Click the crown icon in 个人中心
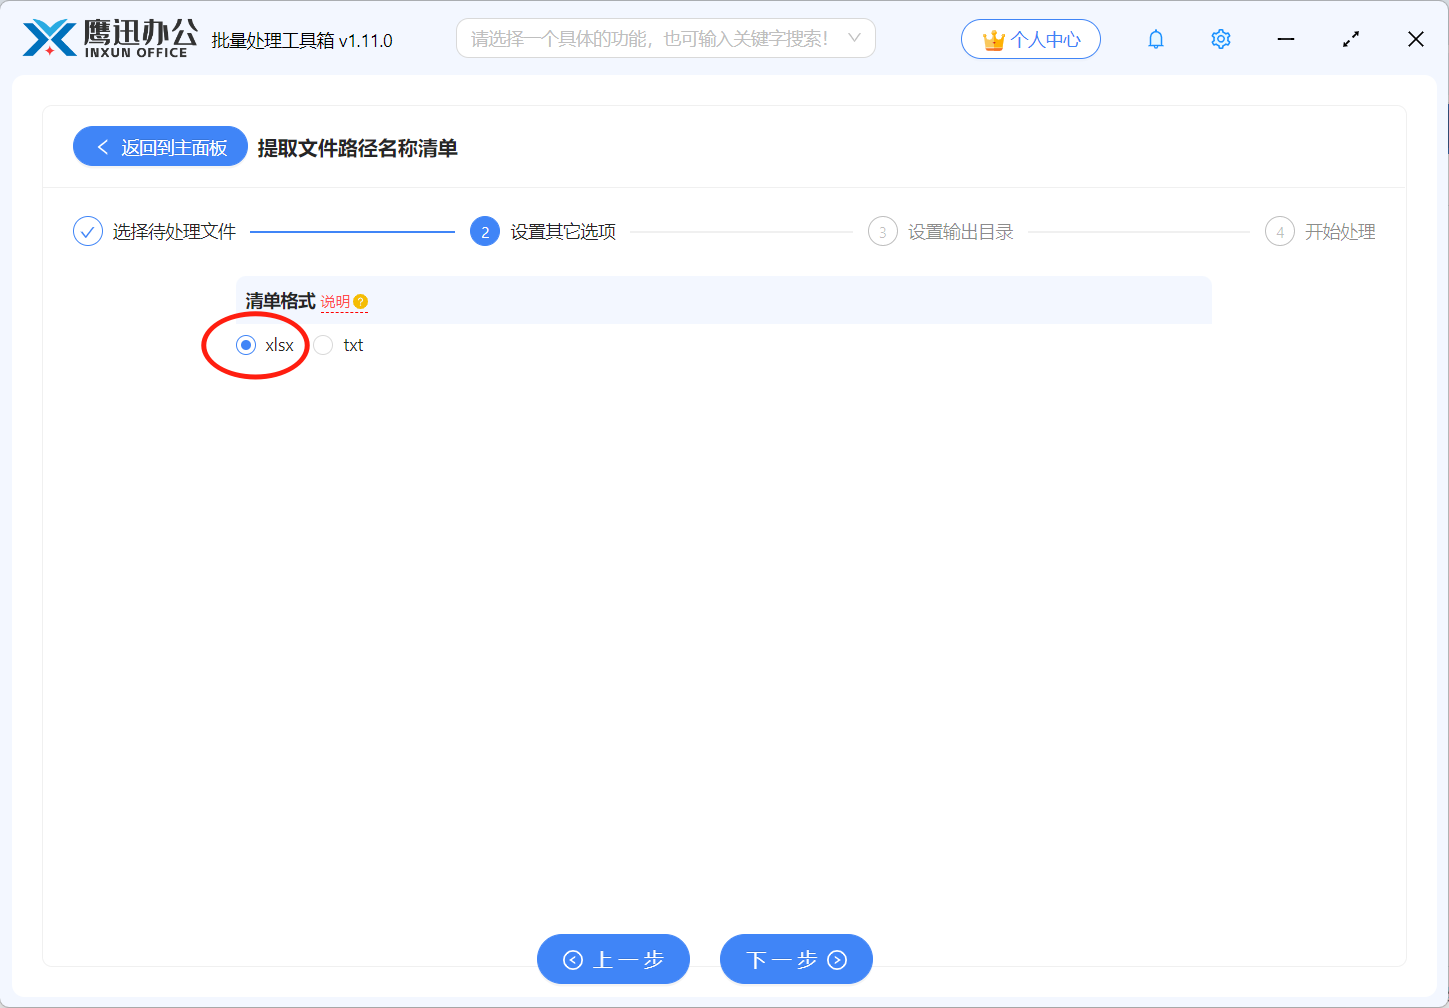Screen dimensions: 1449x1008 (x=993, y=40)
